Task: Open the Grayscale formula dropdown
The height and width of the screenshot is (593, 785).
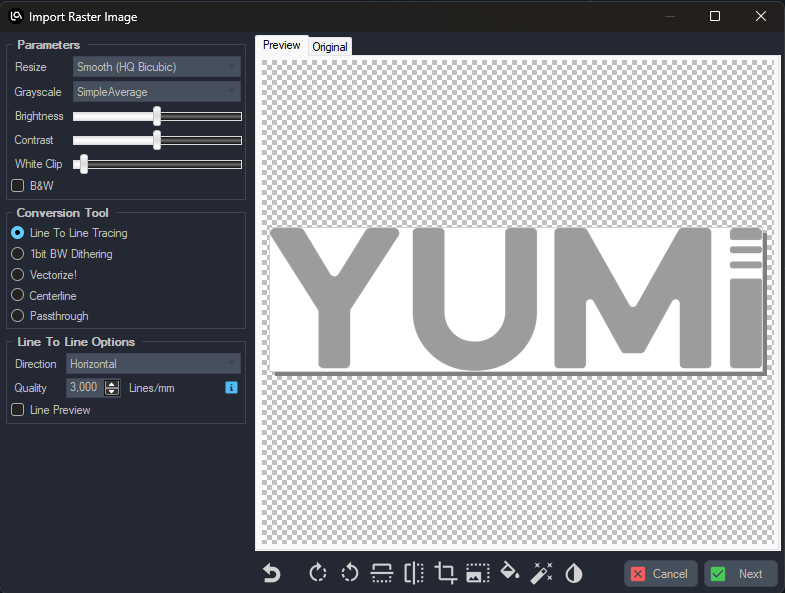Action: point(157,92)
